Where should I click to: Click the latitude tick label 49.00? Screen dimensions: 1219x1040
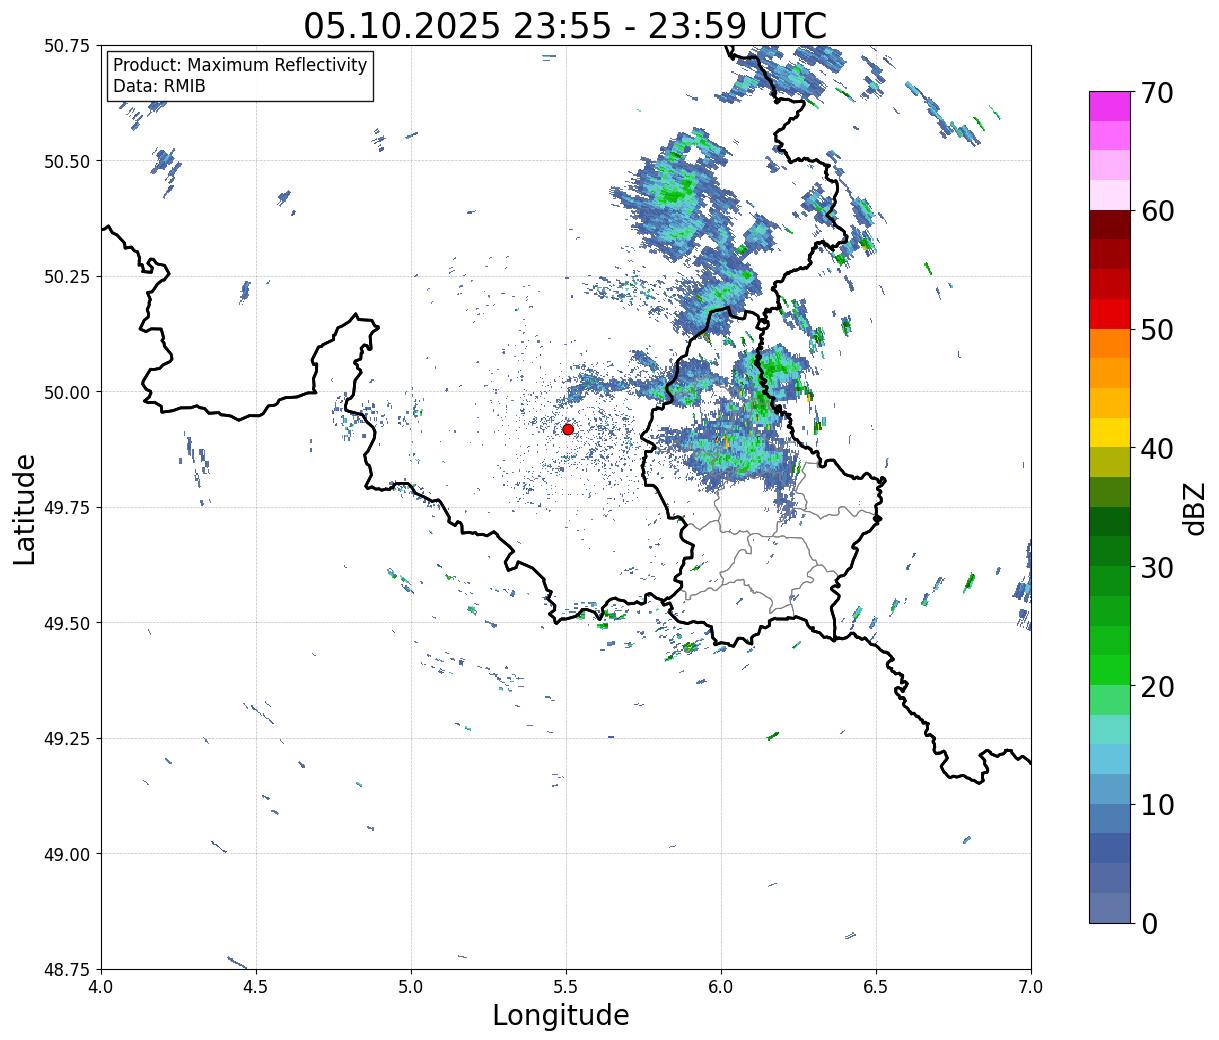67,854
